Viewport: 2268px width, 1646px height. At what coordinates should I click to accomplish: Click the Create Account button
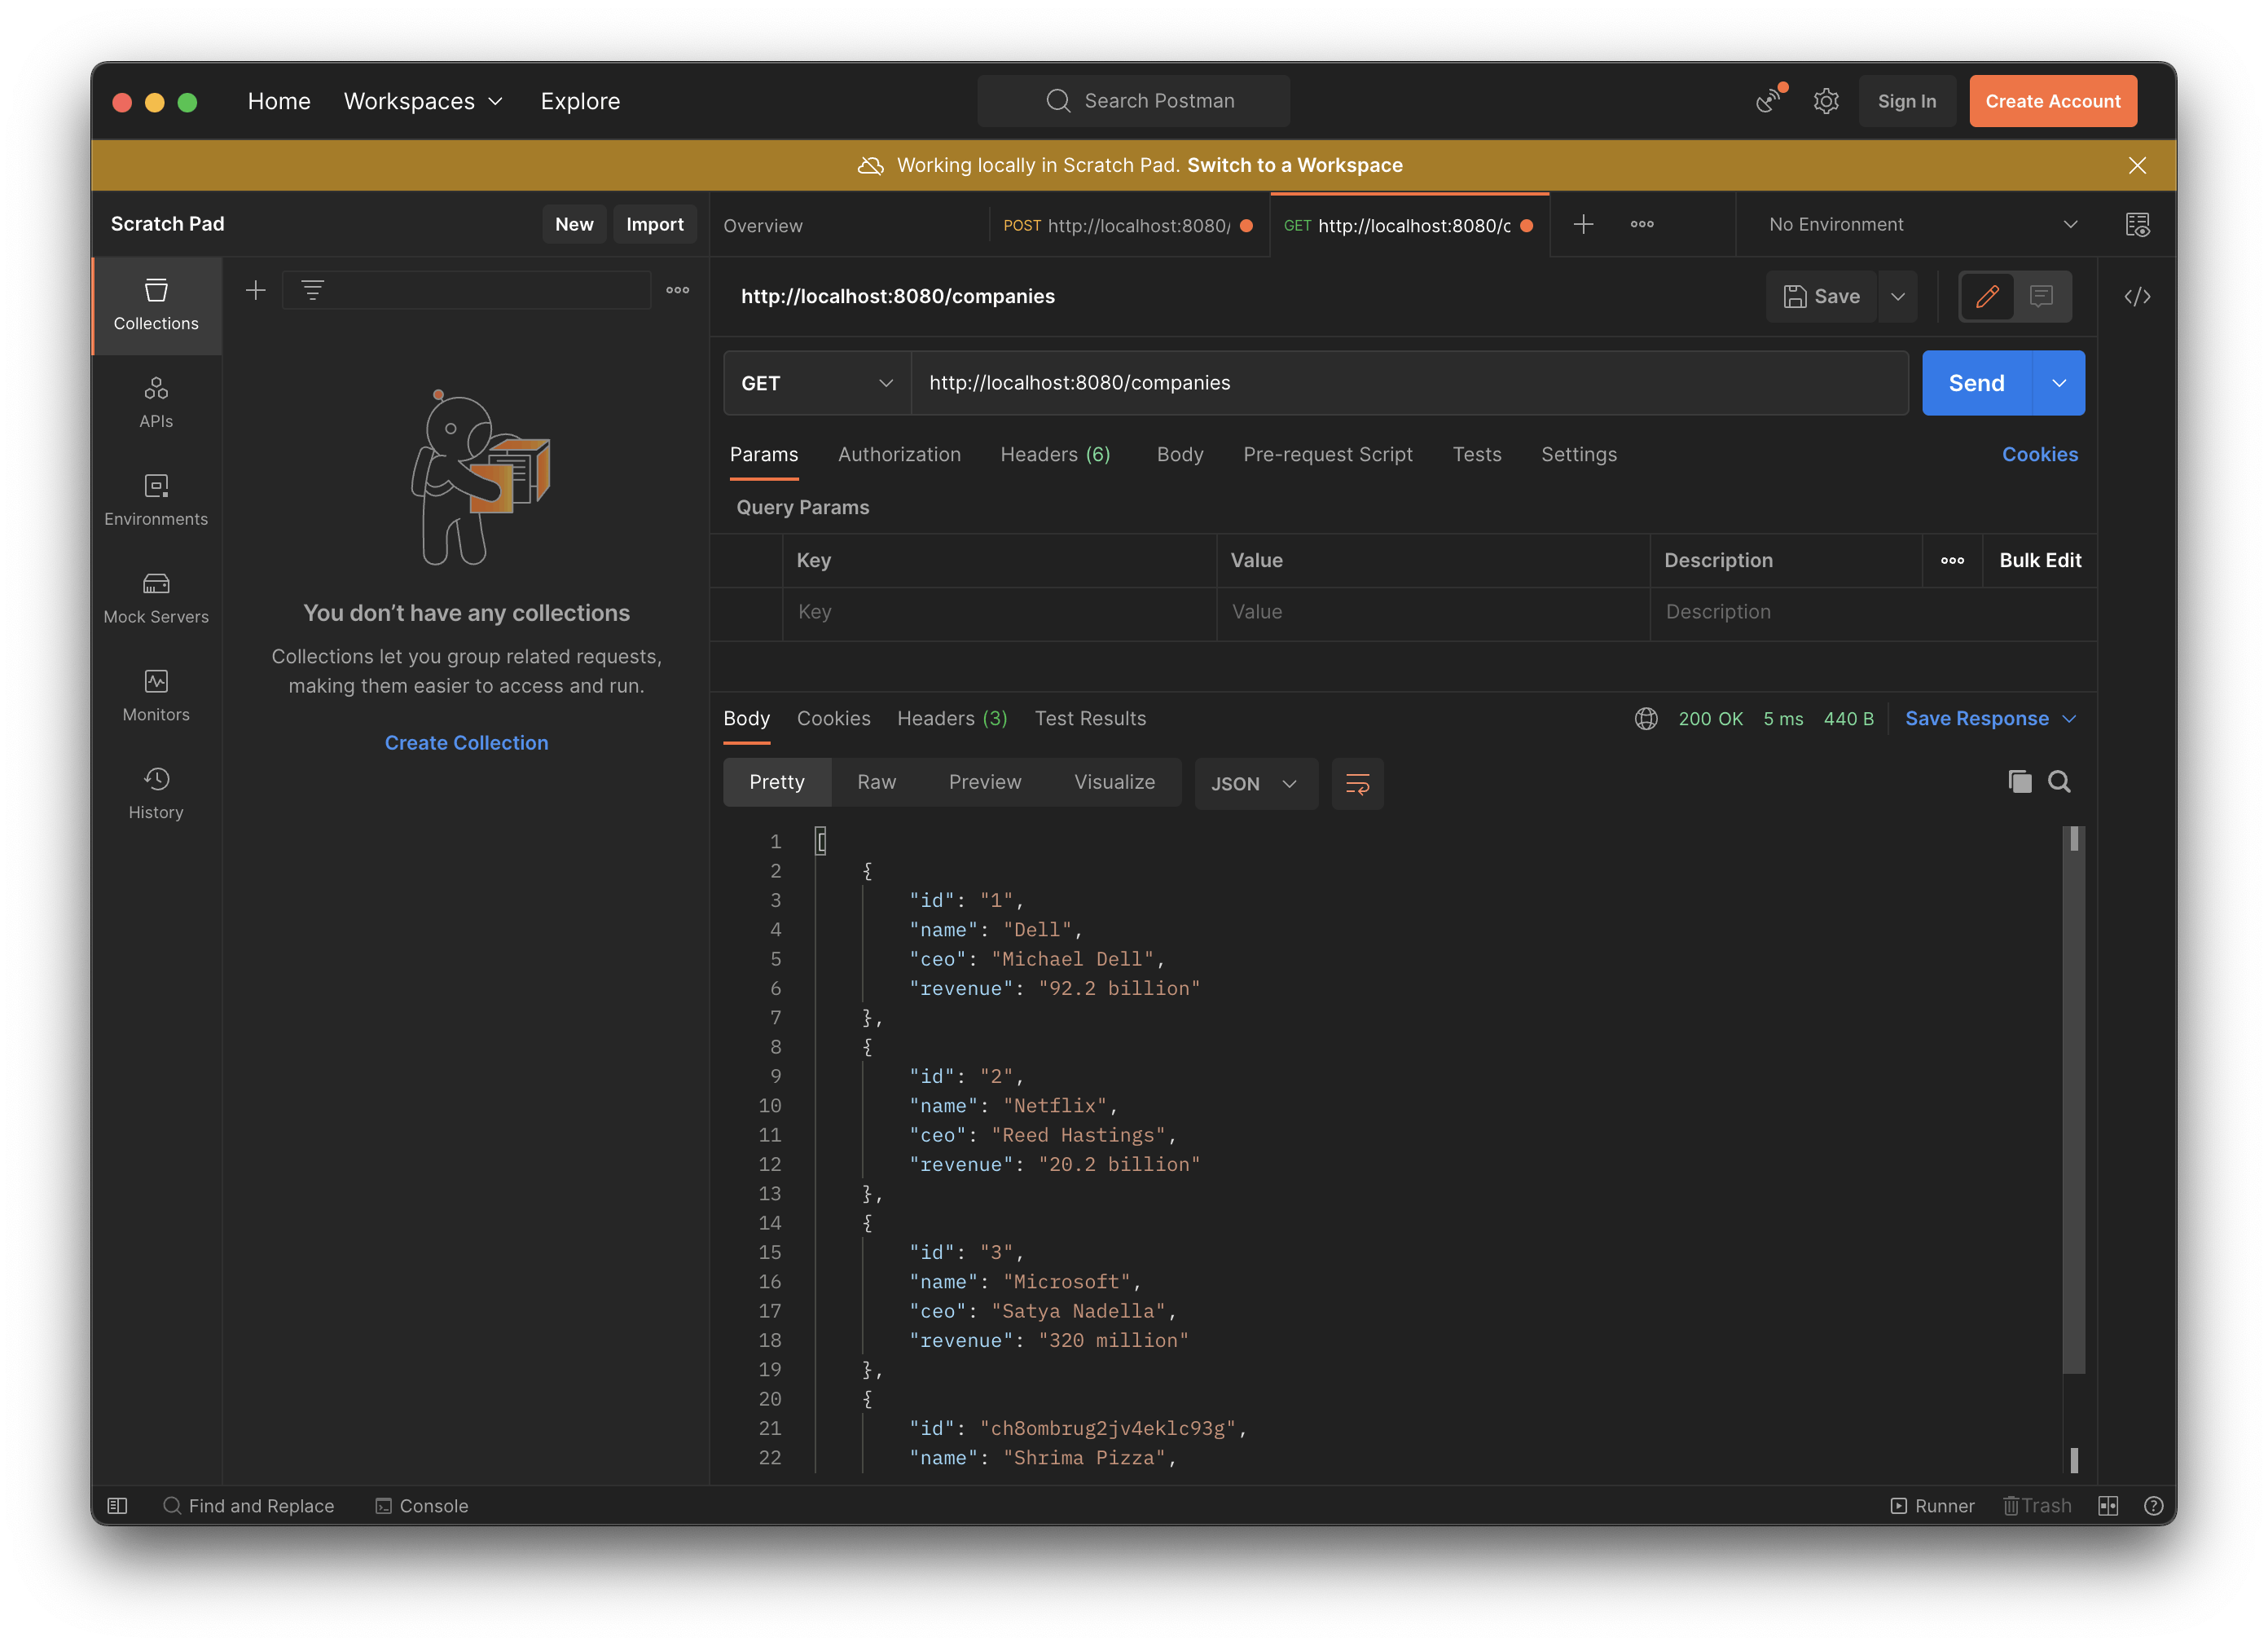point(2052,100)
